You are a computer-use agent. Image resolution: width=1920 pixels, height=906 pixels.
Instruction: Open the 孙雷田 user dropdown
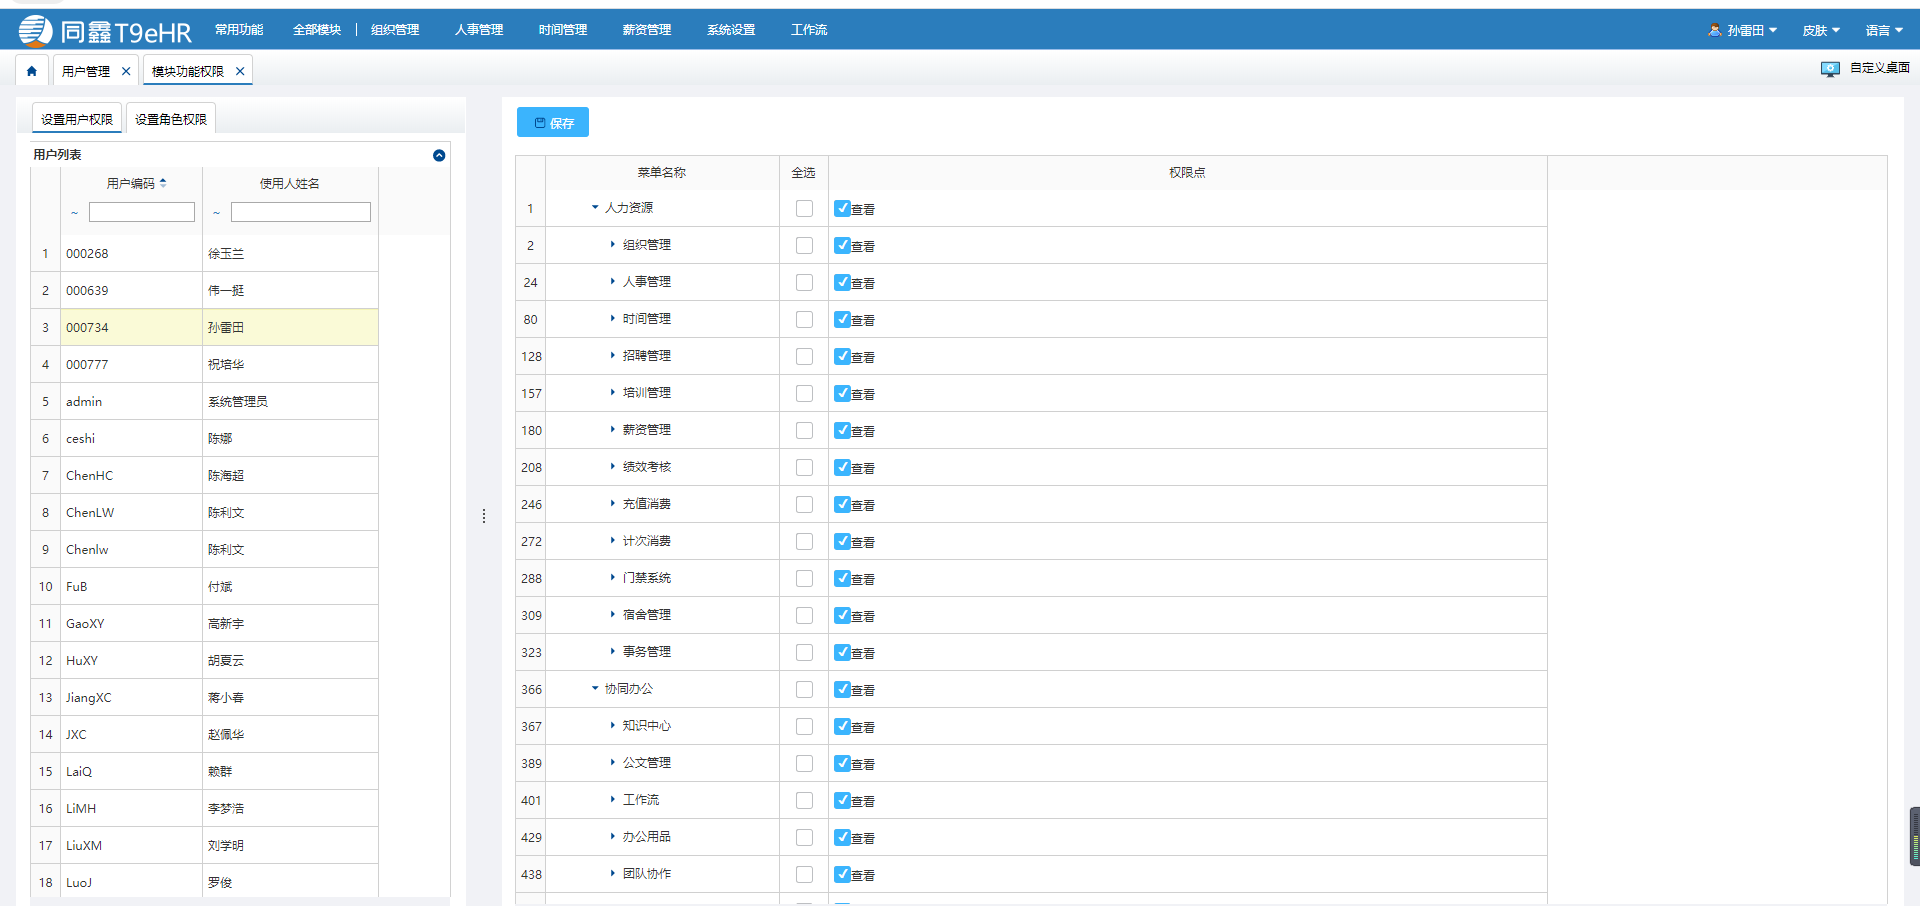(x=1743, y=30)
